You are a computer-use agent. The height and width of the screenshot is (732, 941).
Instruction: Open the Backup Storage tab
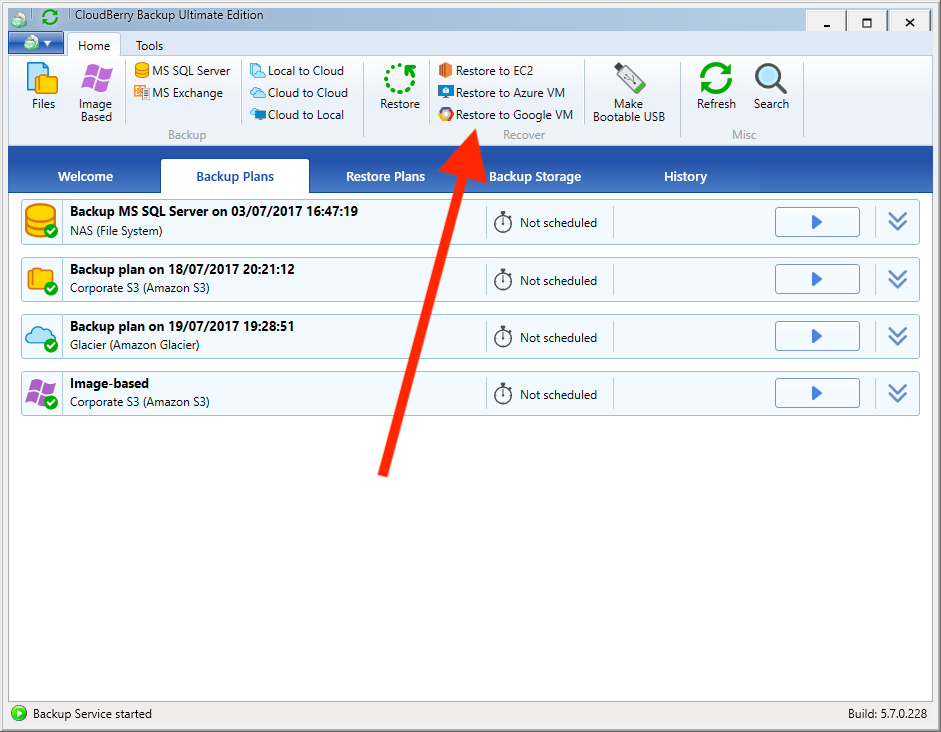click(x=535, y=176)
